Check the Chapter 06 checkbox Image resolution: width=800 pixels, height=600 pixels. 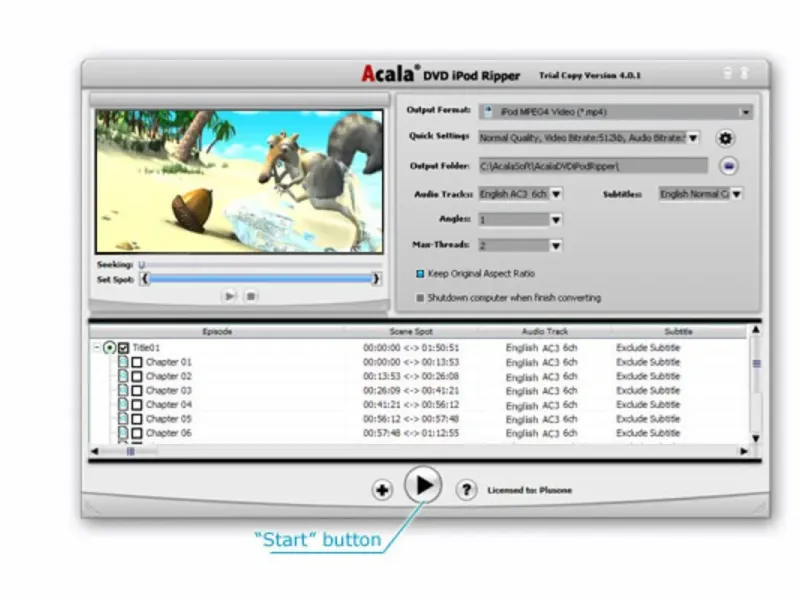[x=137, y=434]
